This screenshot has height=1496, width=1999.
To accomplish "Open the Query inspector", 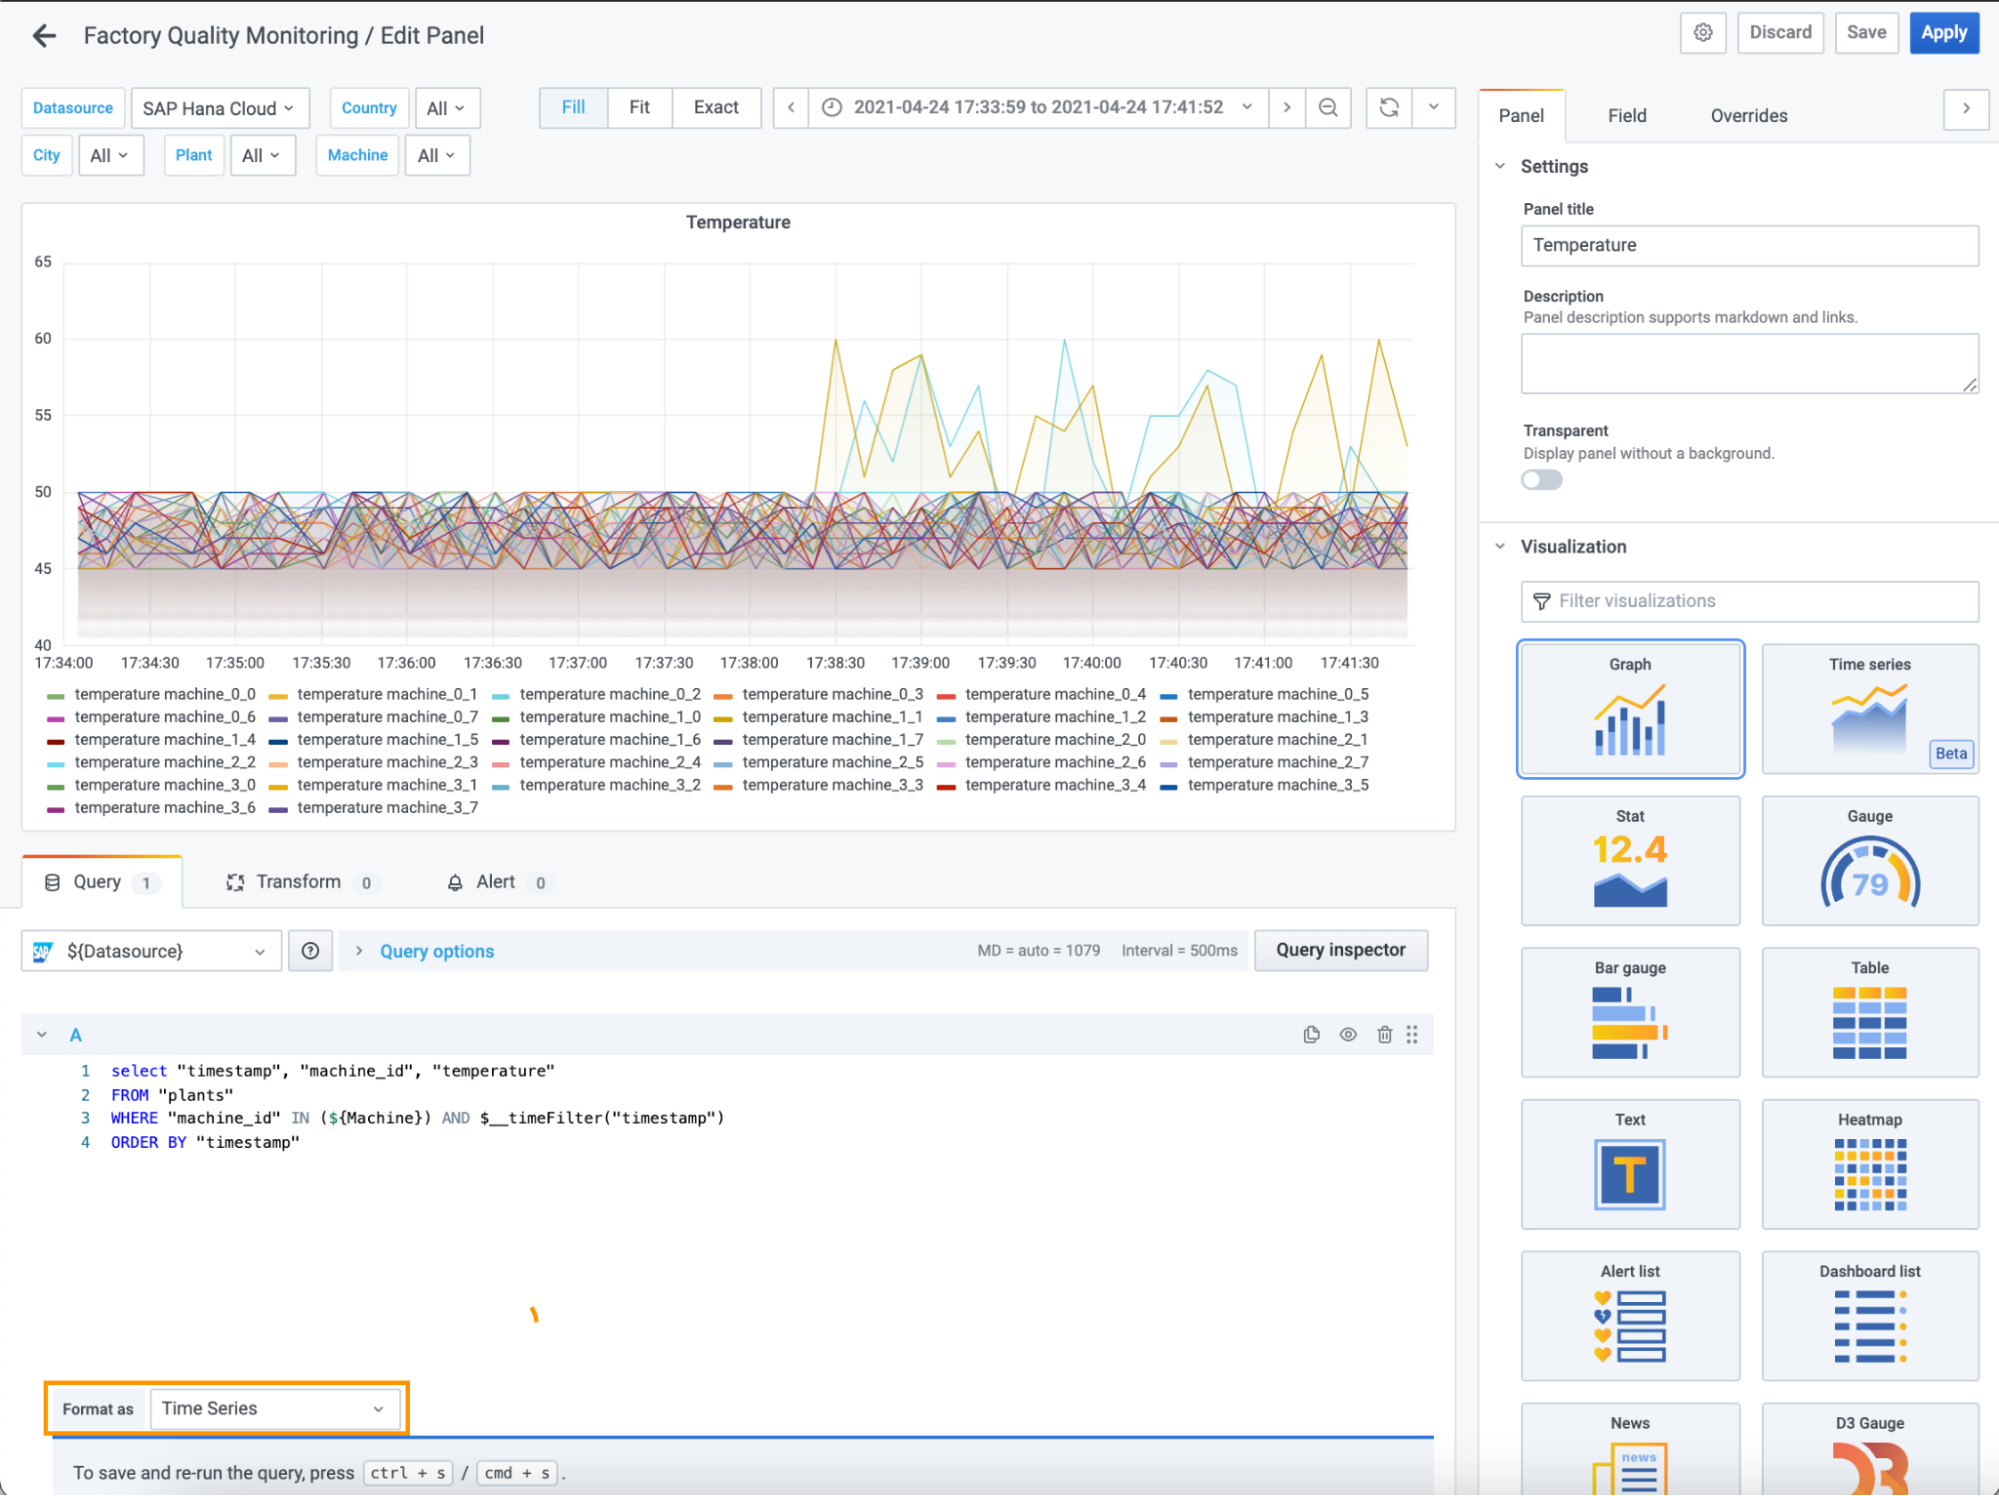I will (1340, 950).
